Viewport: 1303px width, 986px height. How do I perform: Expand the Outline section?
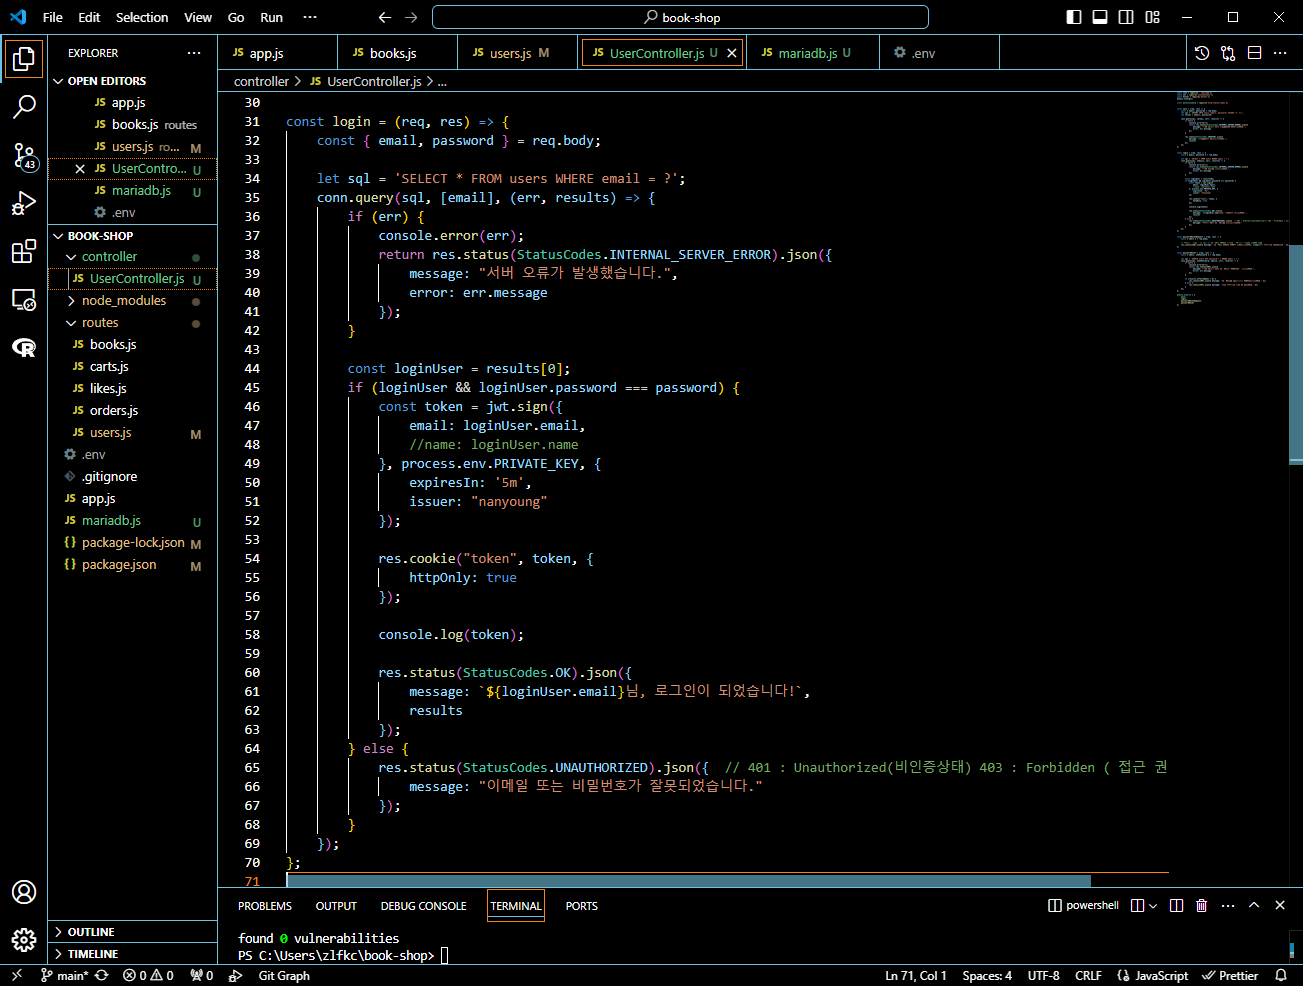pos(132,932)
